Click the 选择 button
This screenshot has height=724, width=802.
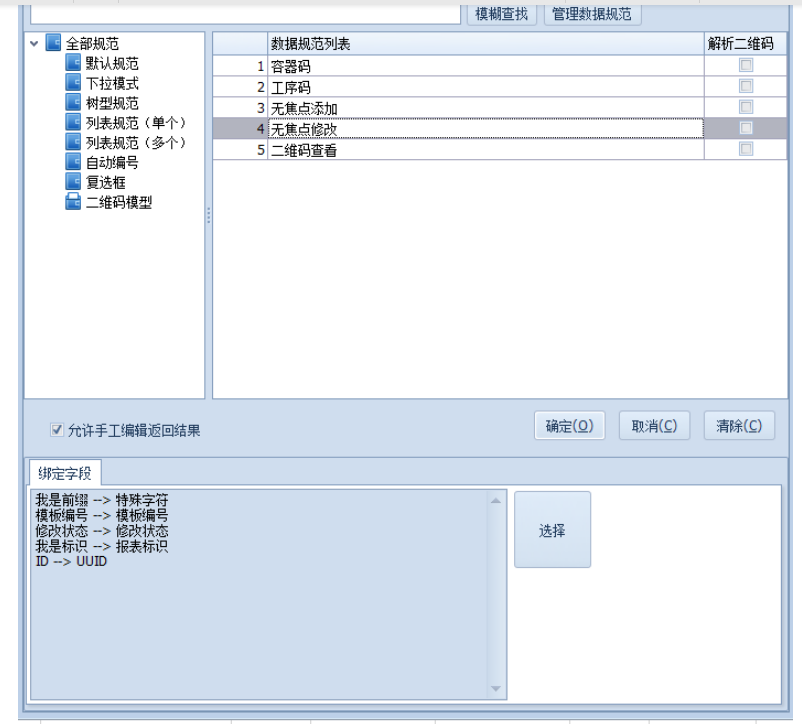(x=552, y=530)
